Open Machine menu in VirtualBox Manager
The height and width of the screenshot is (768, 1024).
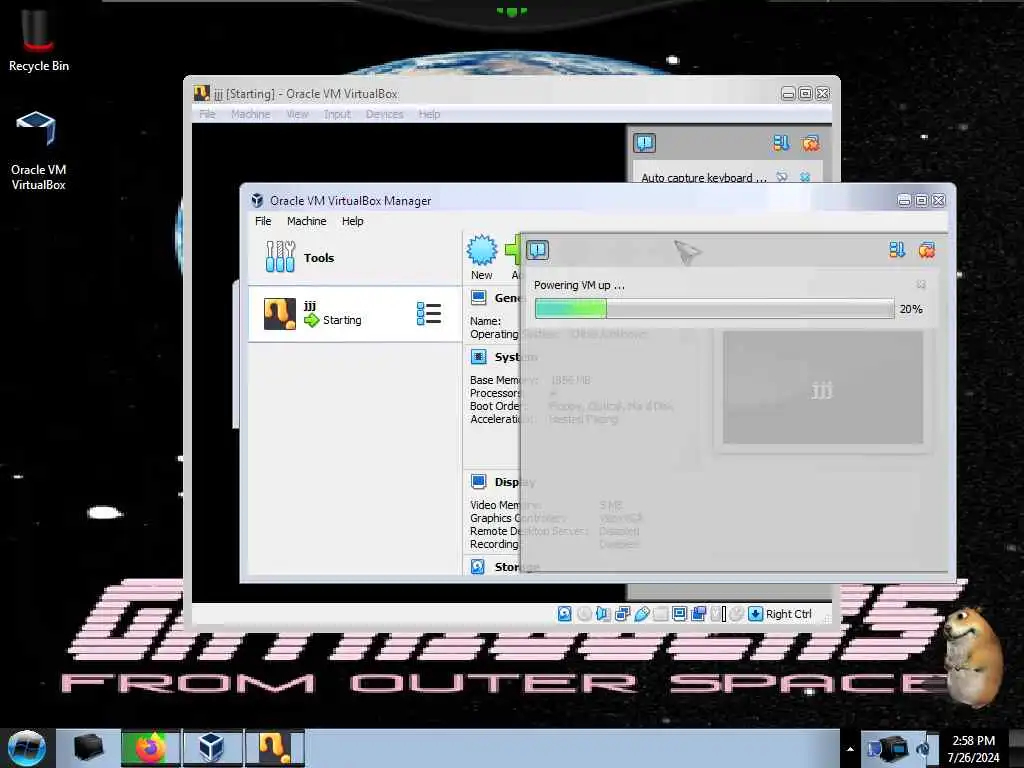(x=306, y=221)
